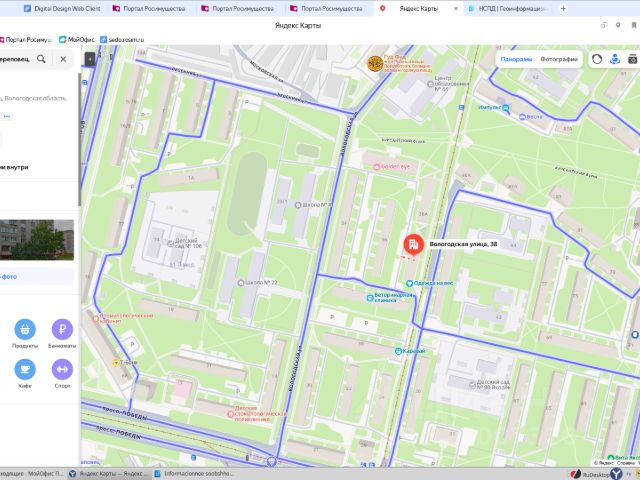Screen dimensions: 640x480
Task: Select the Кафе category icon
Action: (x=25, y=369)
